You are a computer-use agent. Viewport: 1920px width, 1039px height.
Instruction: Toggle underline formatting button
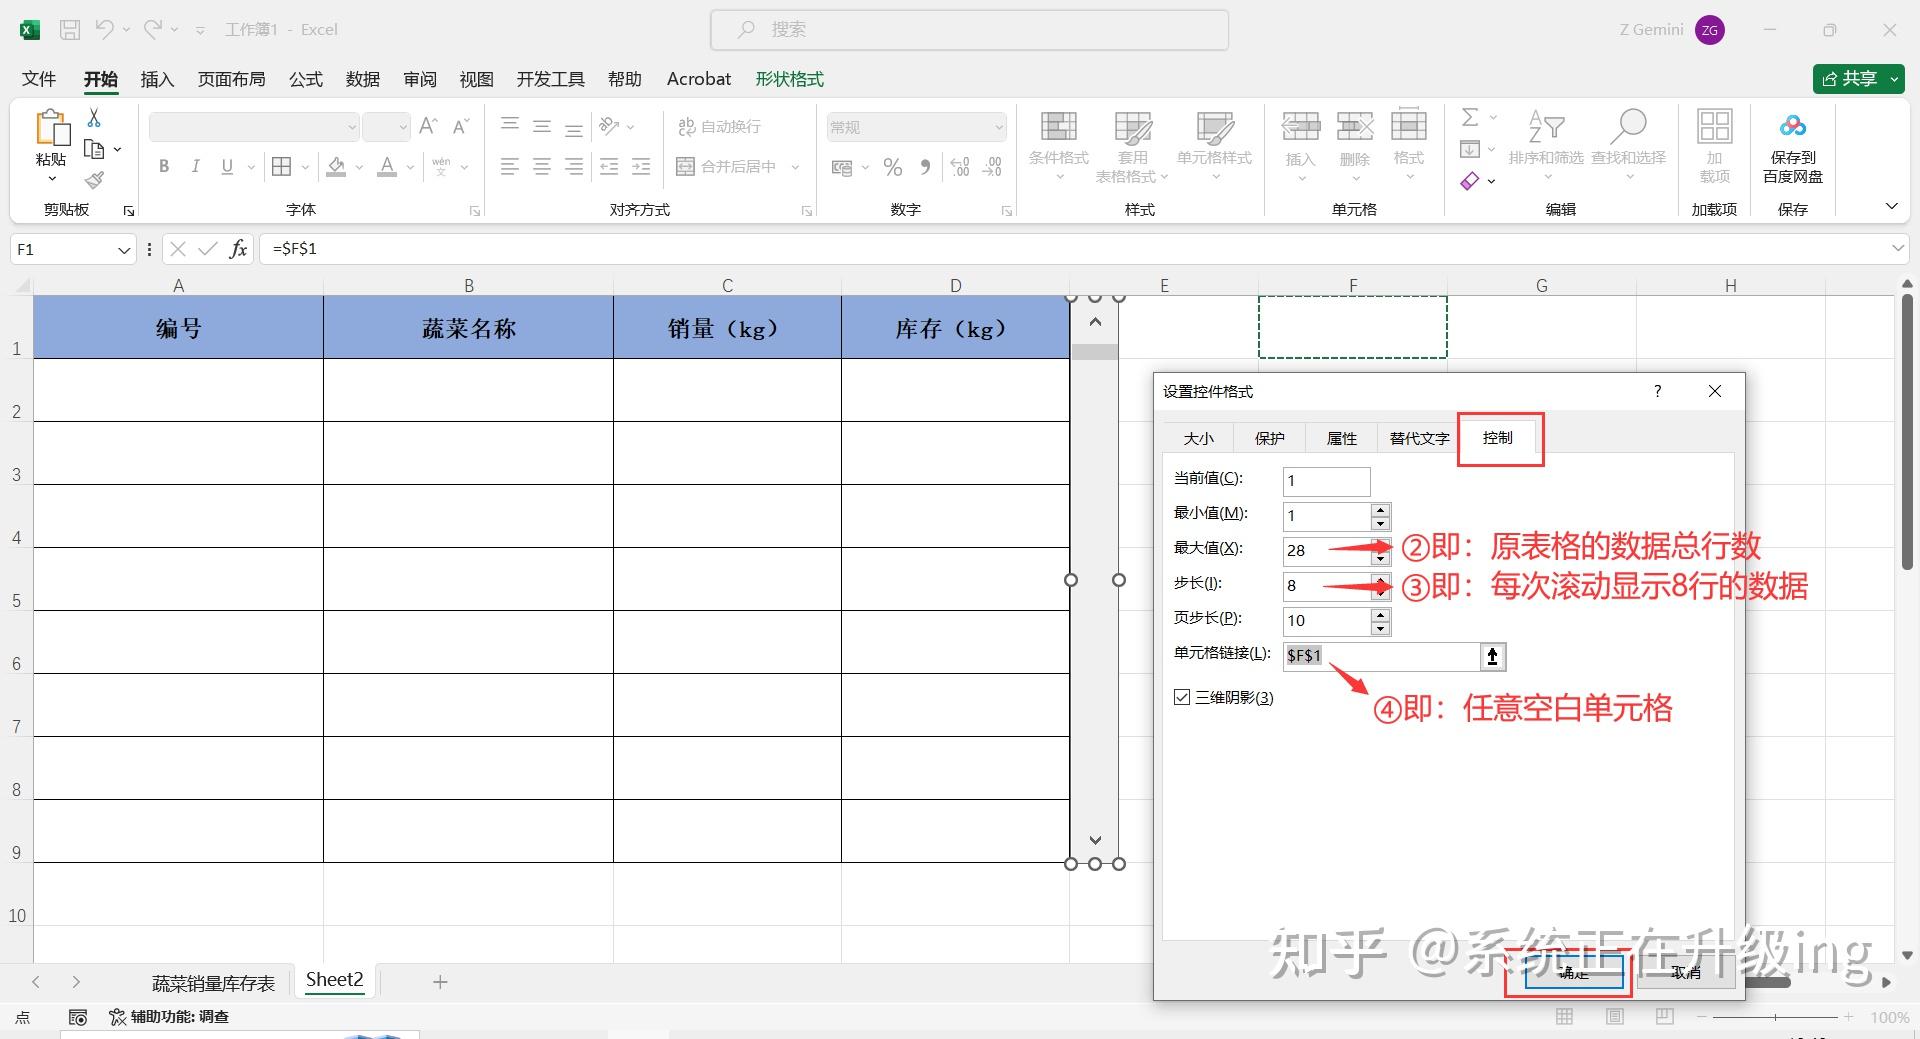point(227,166)
